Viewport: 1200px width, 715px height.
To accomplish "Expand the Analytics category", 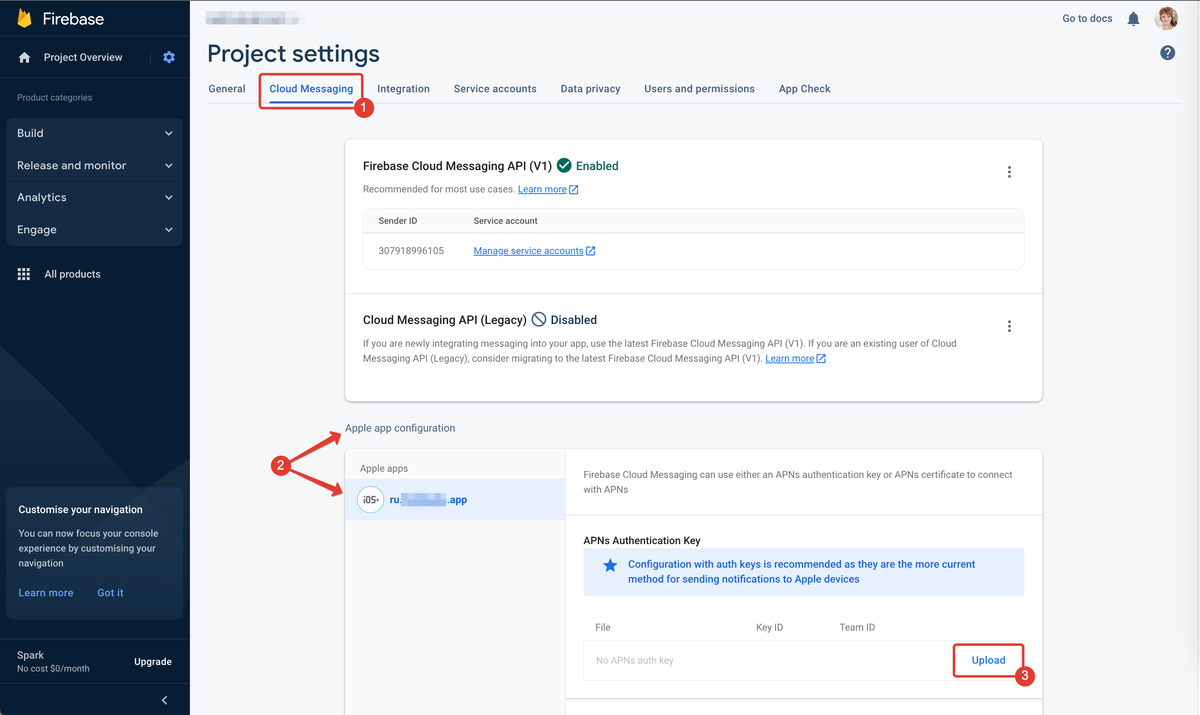I will (x=94, y=197).
